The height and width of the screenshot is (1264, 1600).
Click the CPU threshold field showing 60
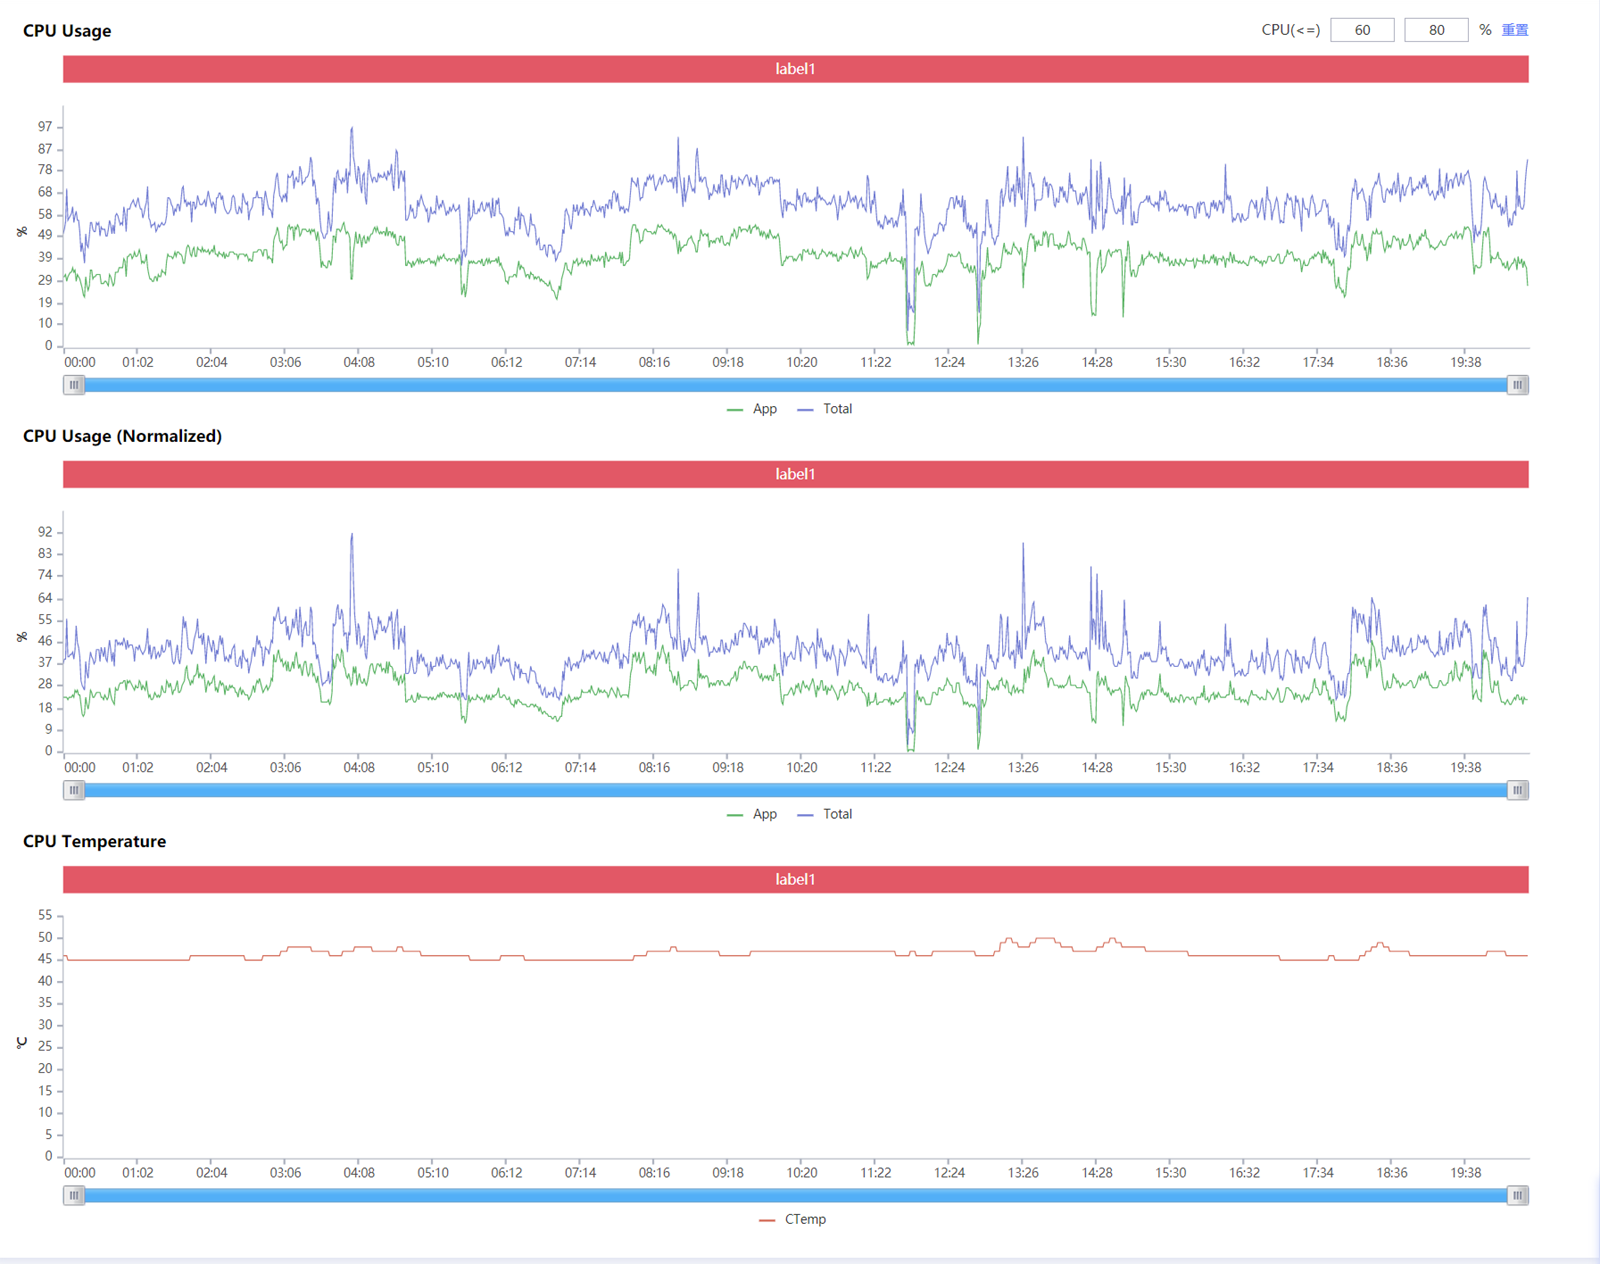click(1361, 30)
